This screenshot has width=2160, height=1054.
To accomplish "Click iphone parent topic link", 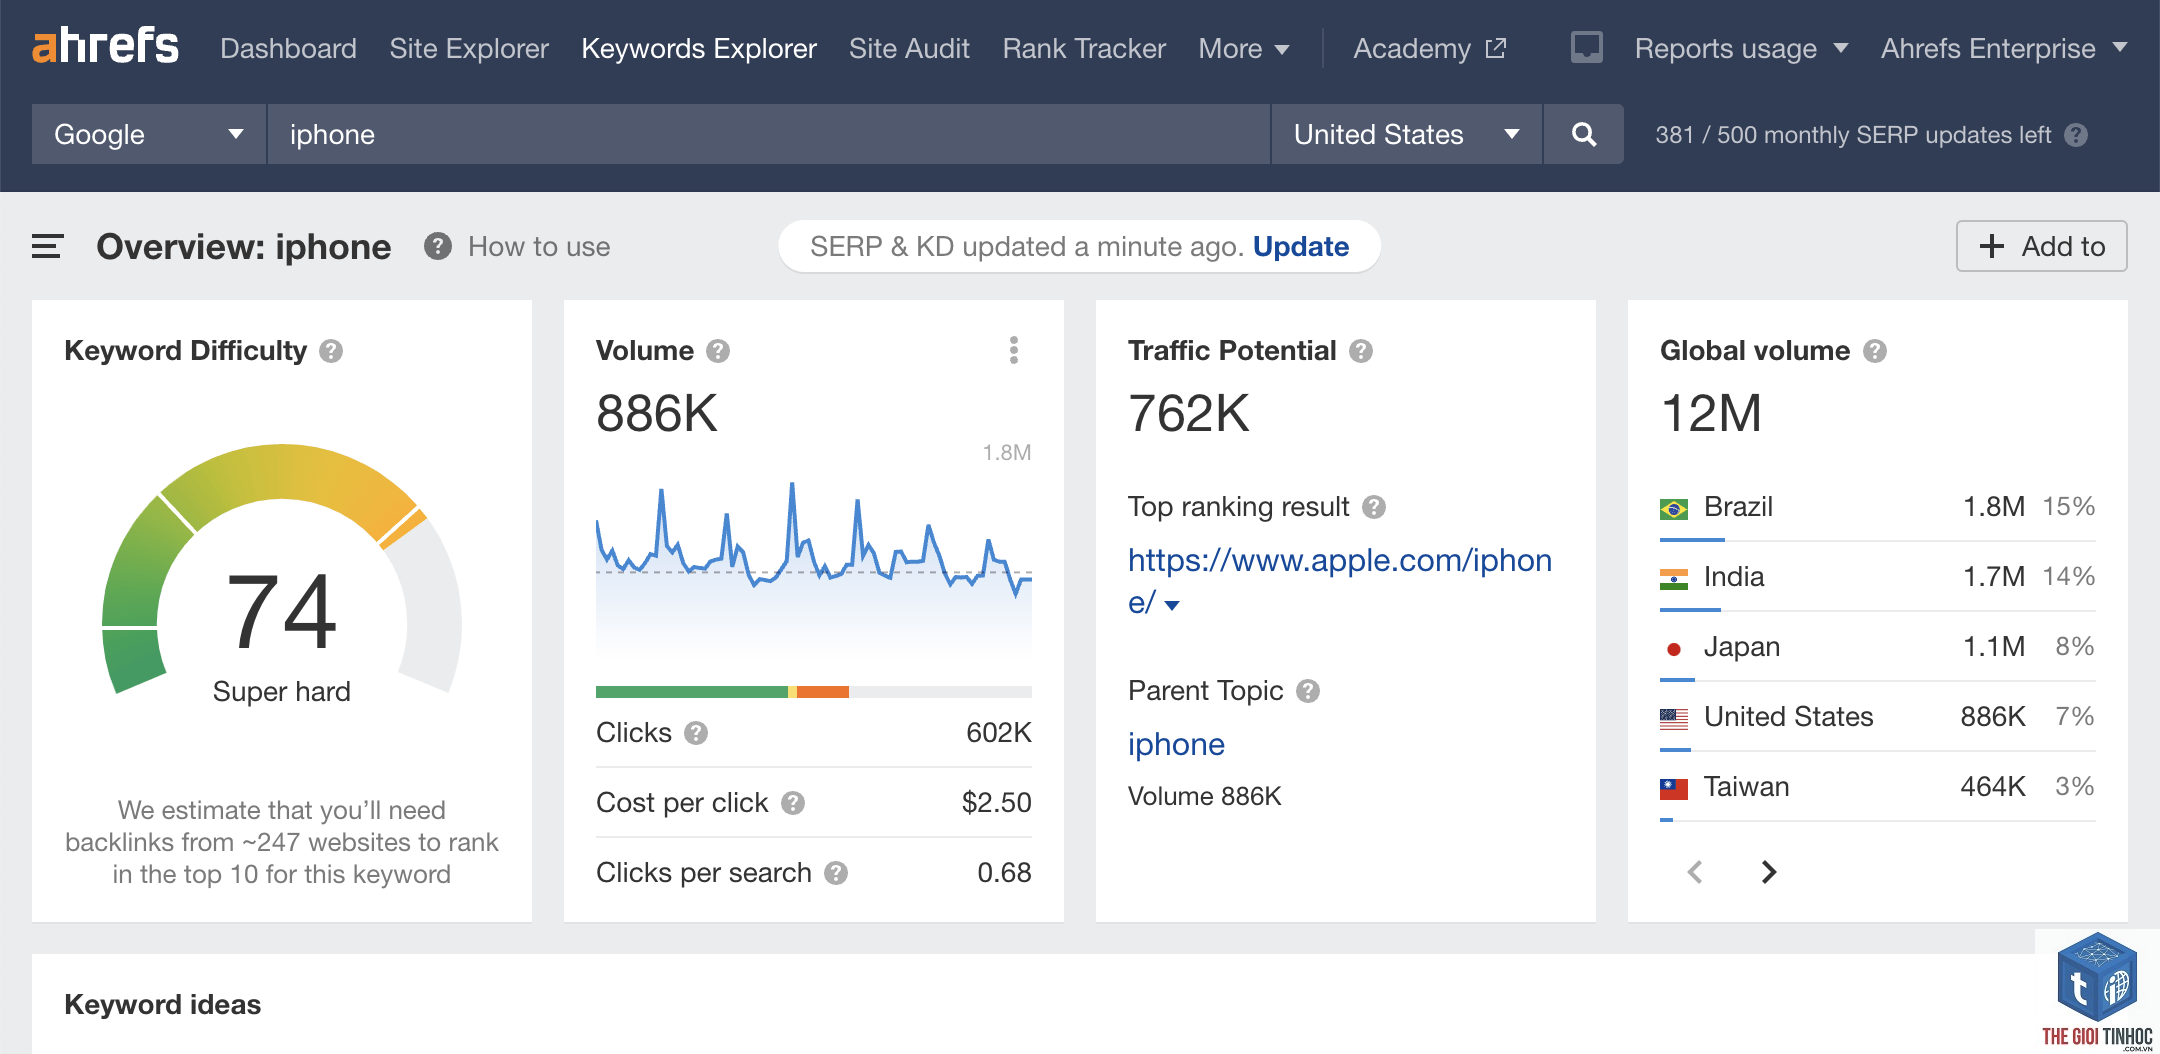I will tap(1176, 744).
